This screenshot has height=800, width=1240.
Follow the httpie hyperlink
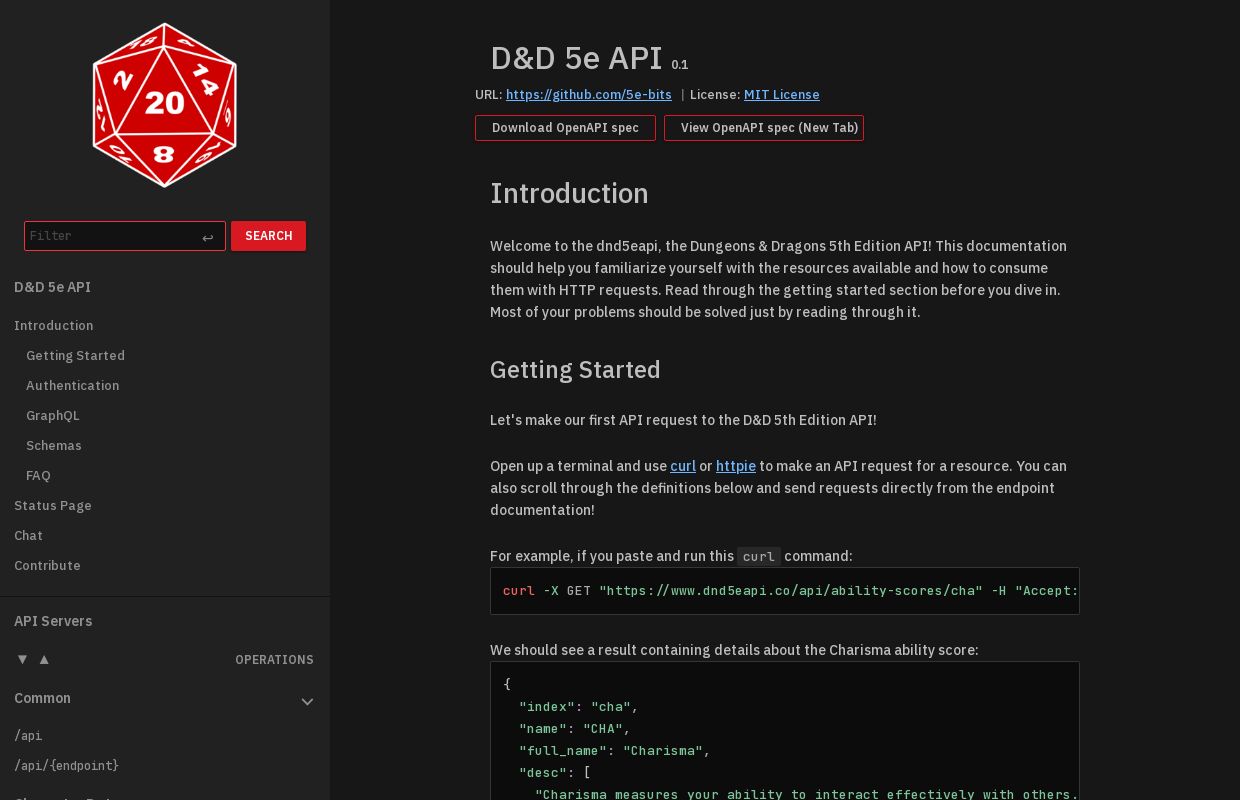(736, 466)
